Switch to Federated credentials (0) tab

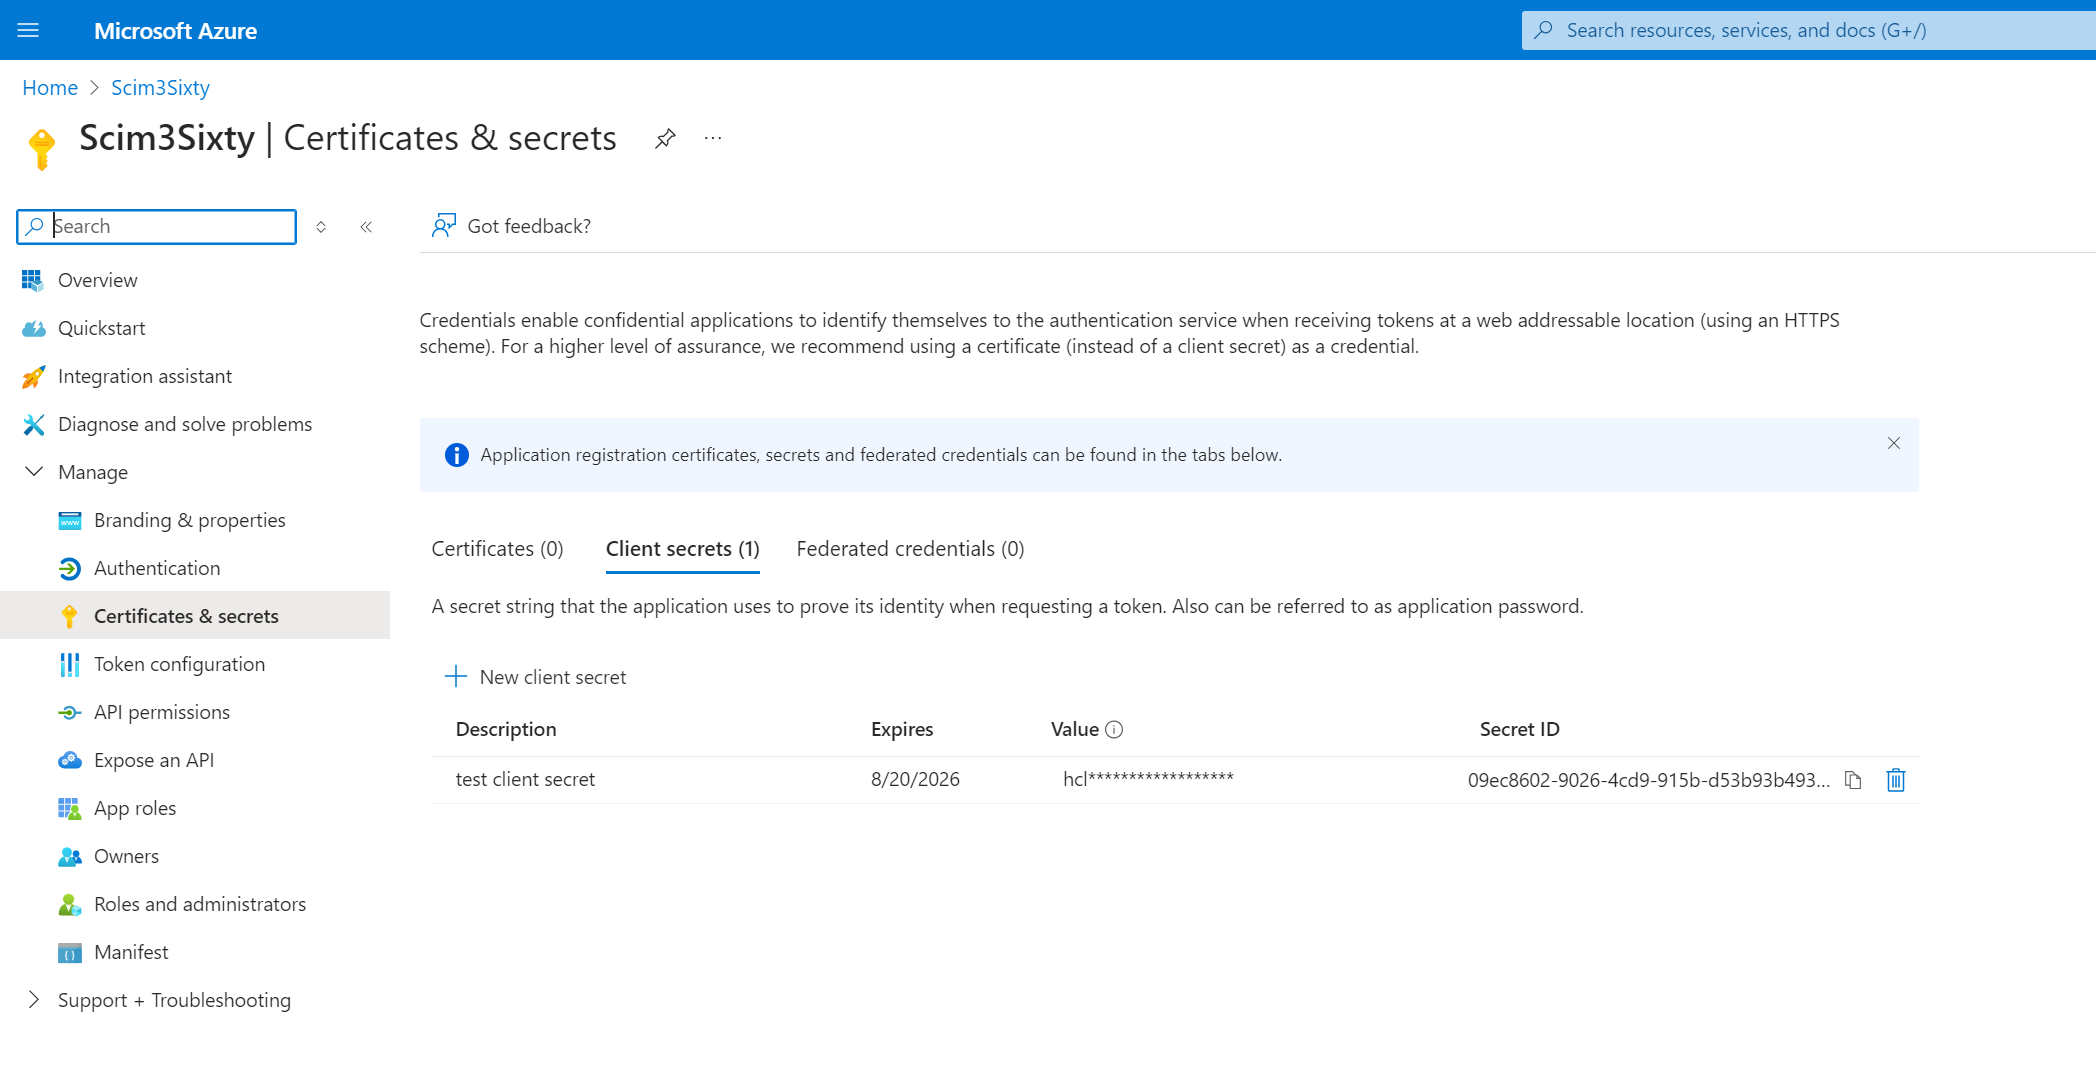(x=910, y=549)
